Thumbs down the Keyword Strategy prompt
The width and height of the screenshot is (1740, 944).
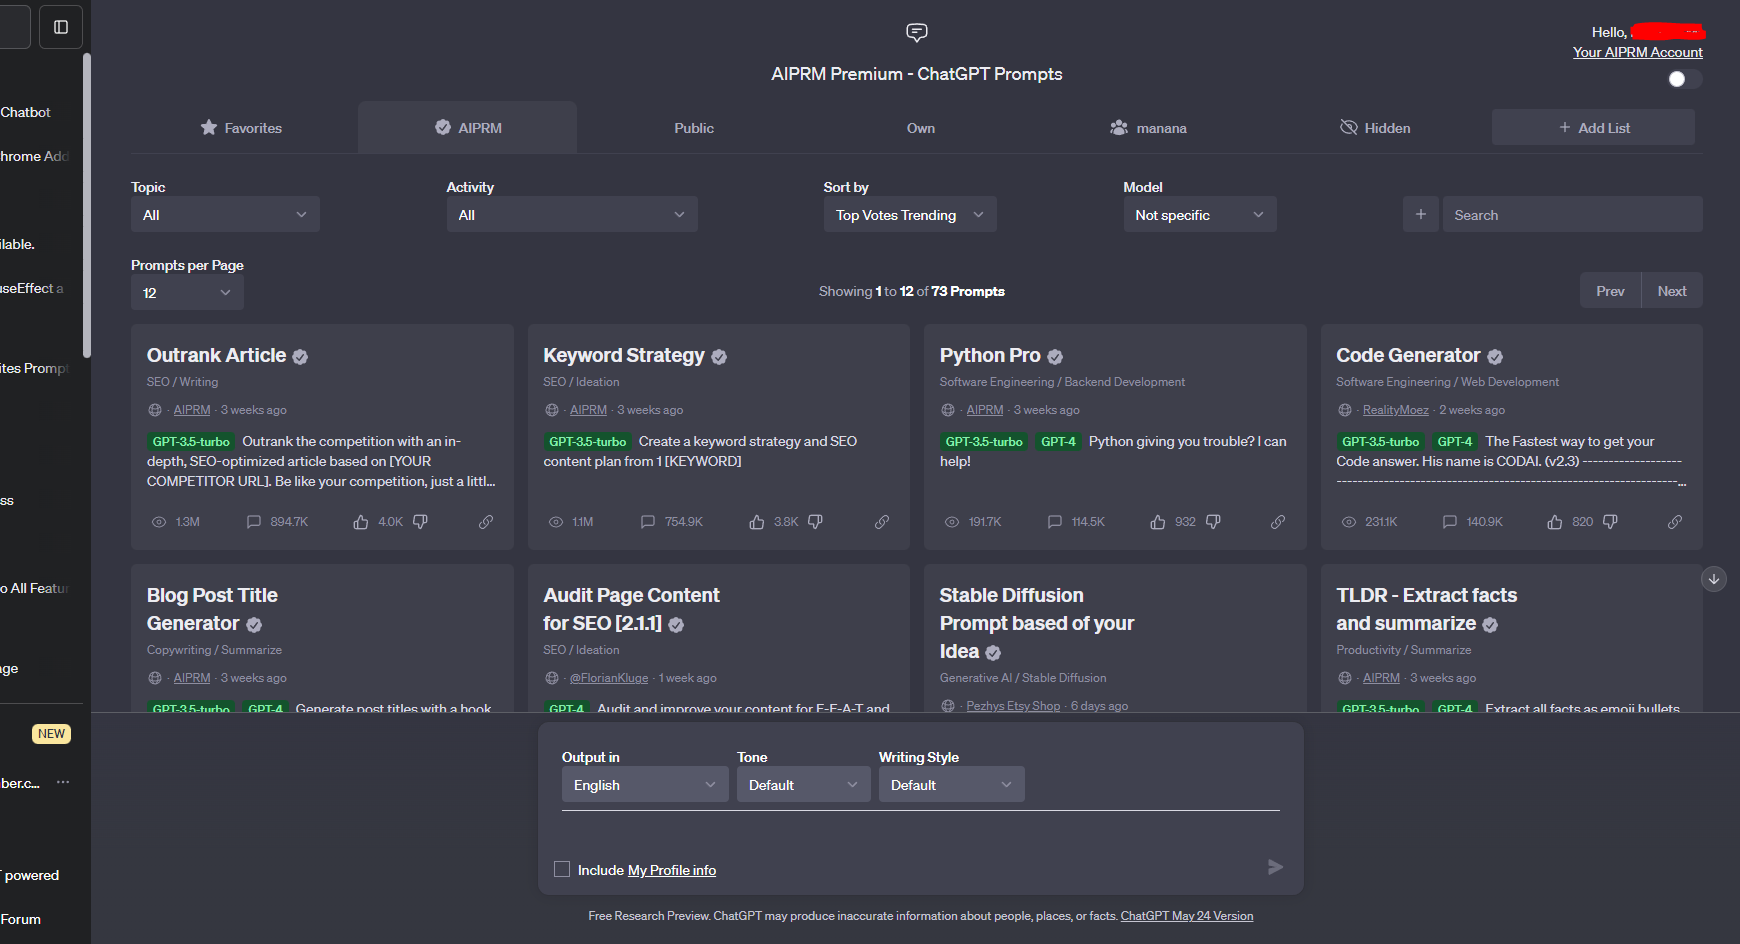pos(815,522)
